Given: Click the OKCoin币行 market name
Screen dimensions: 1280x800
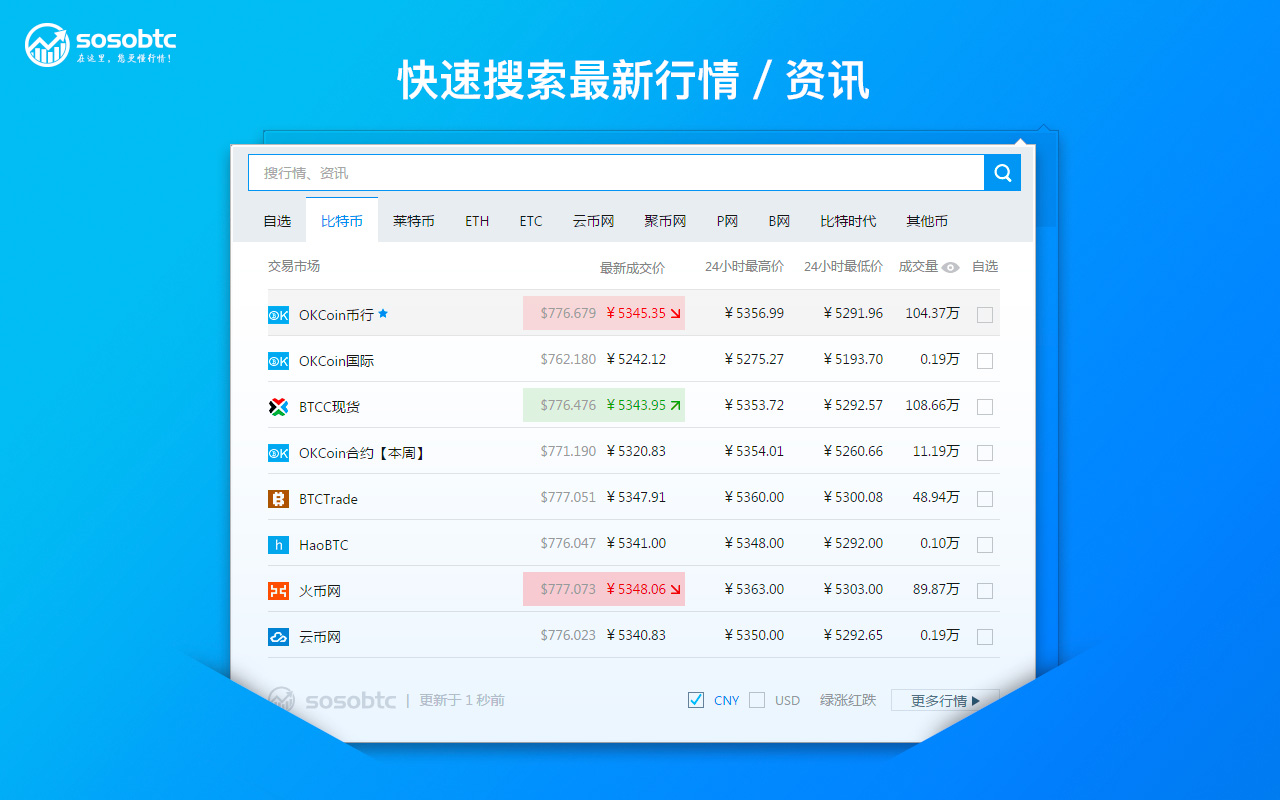Looking at the screenshot, I should coord(336,315).
